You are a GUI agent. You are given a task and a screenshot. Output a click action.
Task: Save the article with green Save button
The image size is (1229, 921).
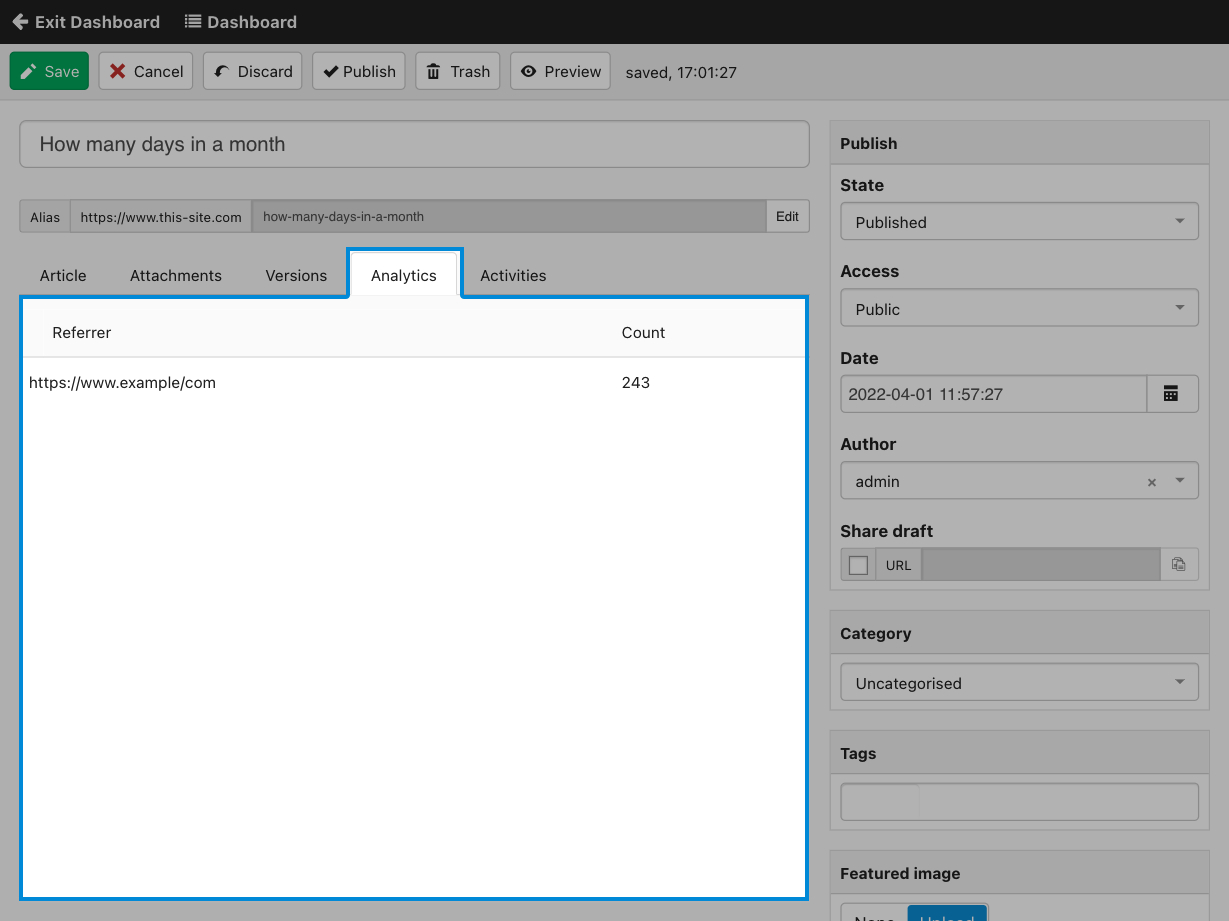click(x=49, y=71)
